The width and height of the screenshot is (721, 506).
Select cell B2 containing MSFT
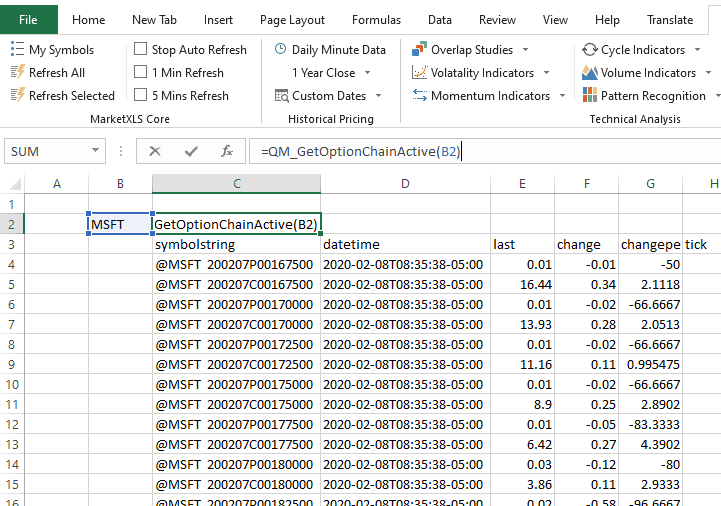point(120,224)
